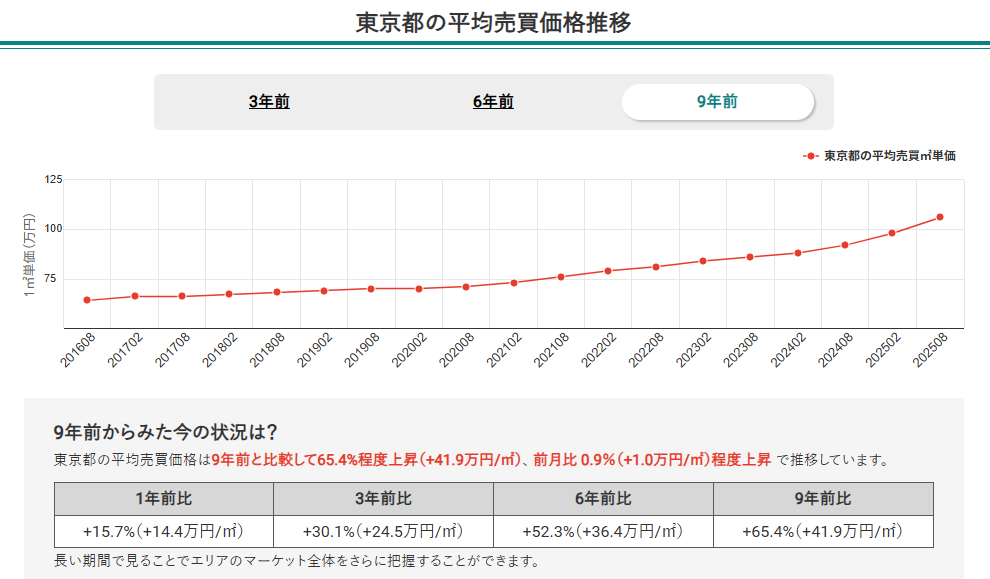Viewport: 990px width, 579px height.
Task: Toggle the 東京都の平均売買㎡単価 legend entry
Action: [x=889, y=157]
